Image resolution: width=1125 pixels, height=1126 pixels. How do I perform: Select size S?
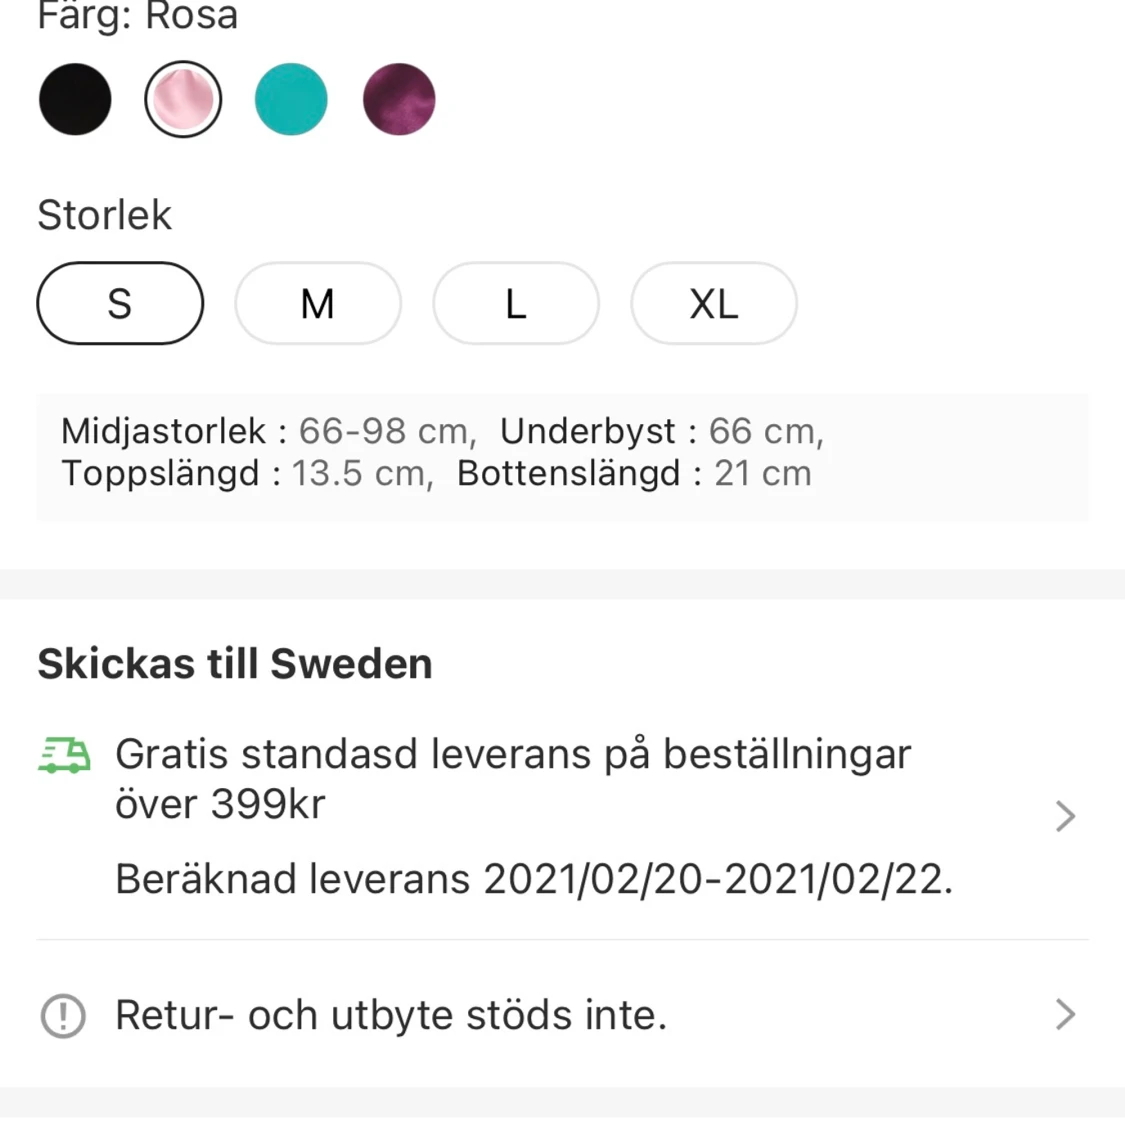pyautogui.click(x=120, y=303)
